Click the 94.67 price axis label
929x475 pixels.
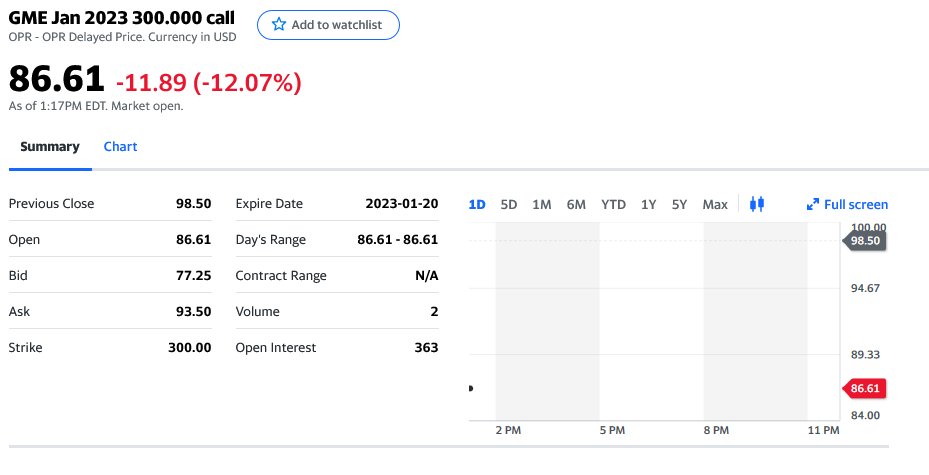pyautogui.click(x=865, y=288)
